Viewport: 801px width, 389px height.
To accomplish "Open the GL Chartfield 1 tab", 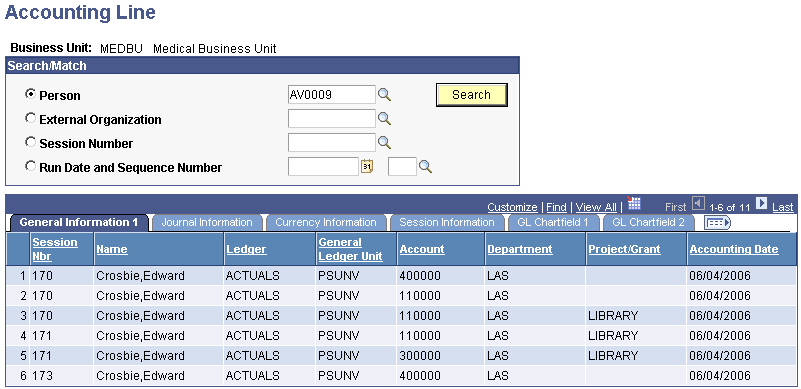I will coord(553,222).
